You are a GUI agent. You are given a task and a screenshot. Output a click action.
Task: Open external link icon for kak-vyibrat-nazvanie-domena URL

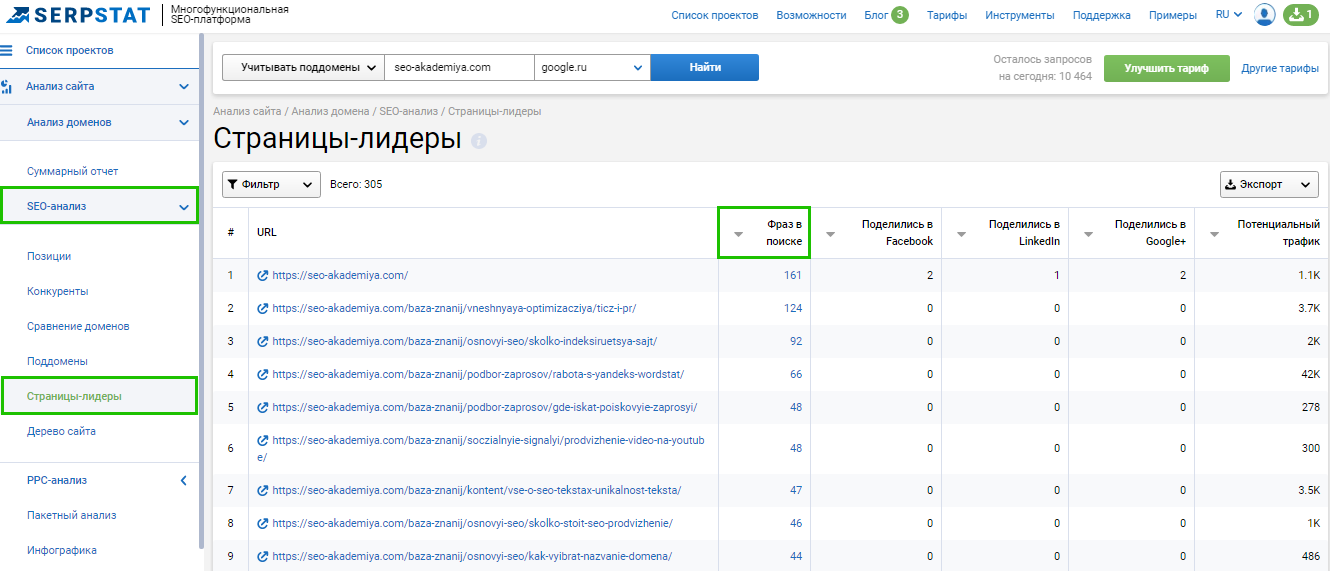tap(263, 556)
